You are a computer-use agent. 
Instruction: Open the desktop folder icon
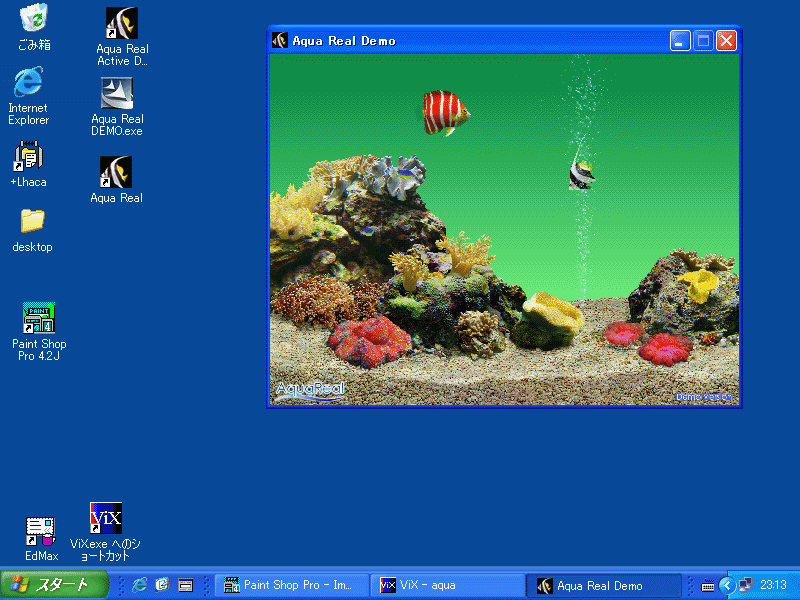click(32, 230)
